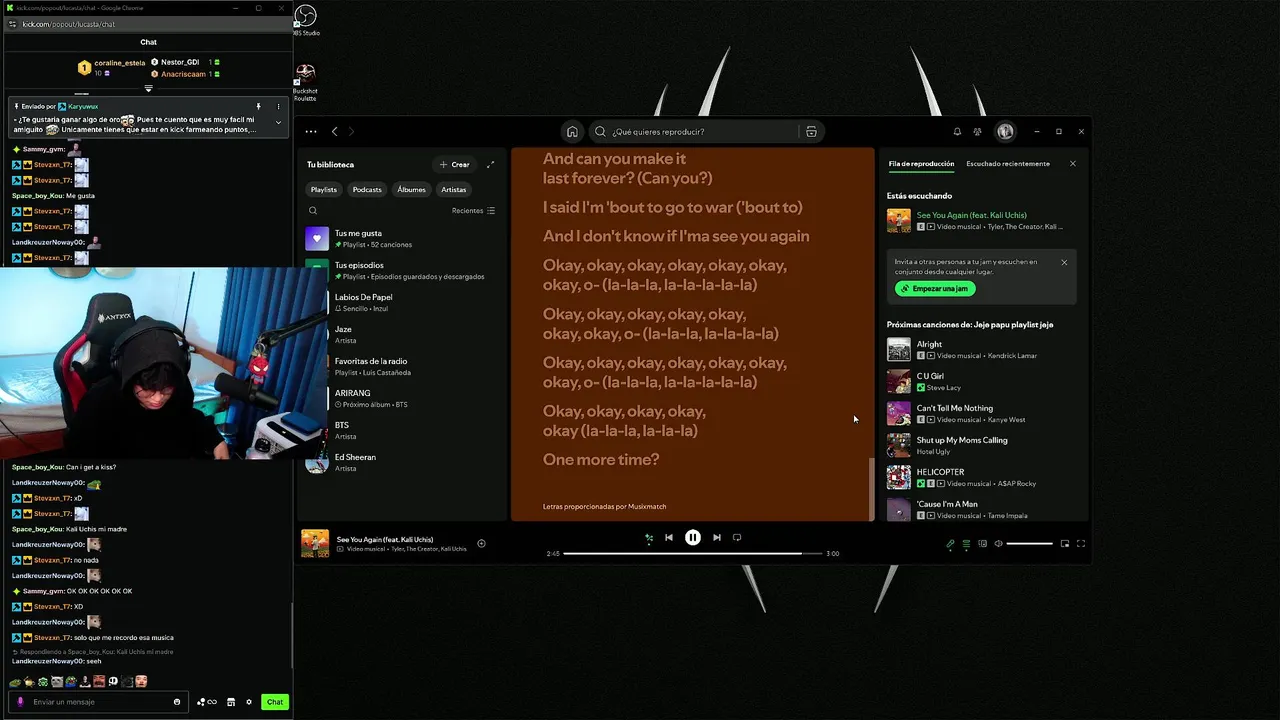
Task: Adjust the Spotify volume slider
Action: click(1029, 544)
